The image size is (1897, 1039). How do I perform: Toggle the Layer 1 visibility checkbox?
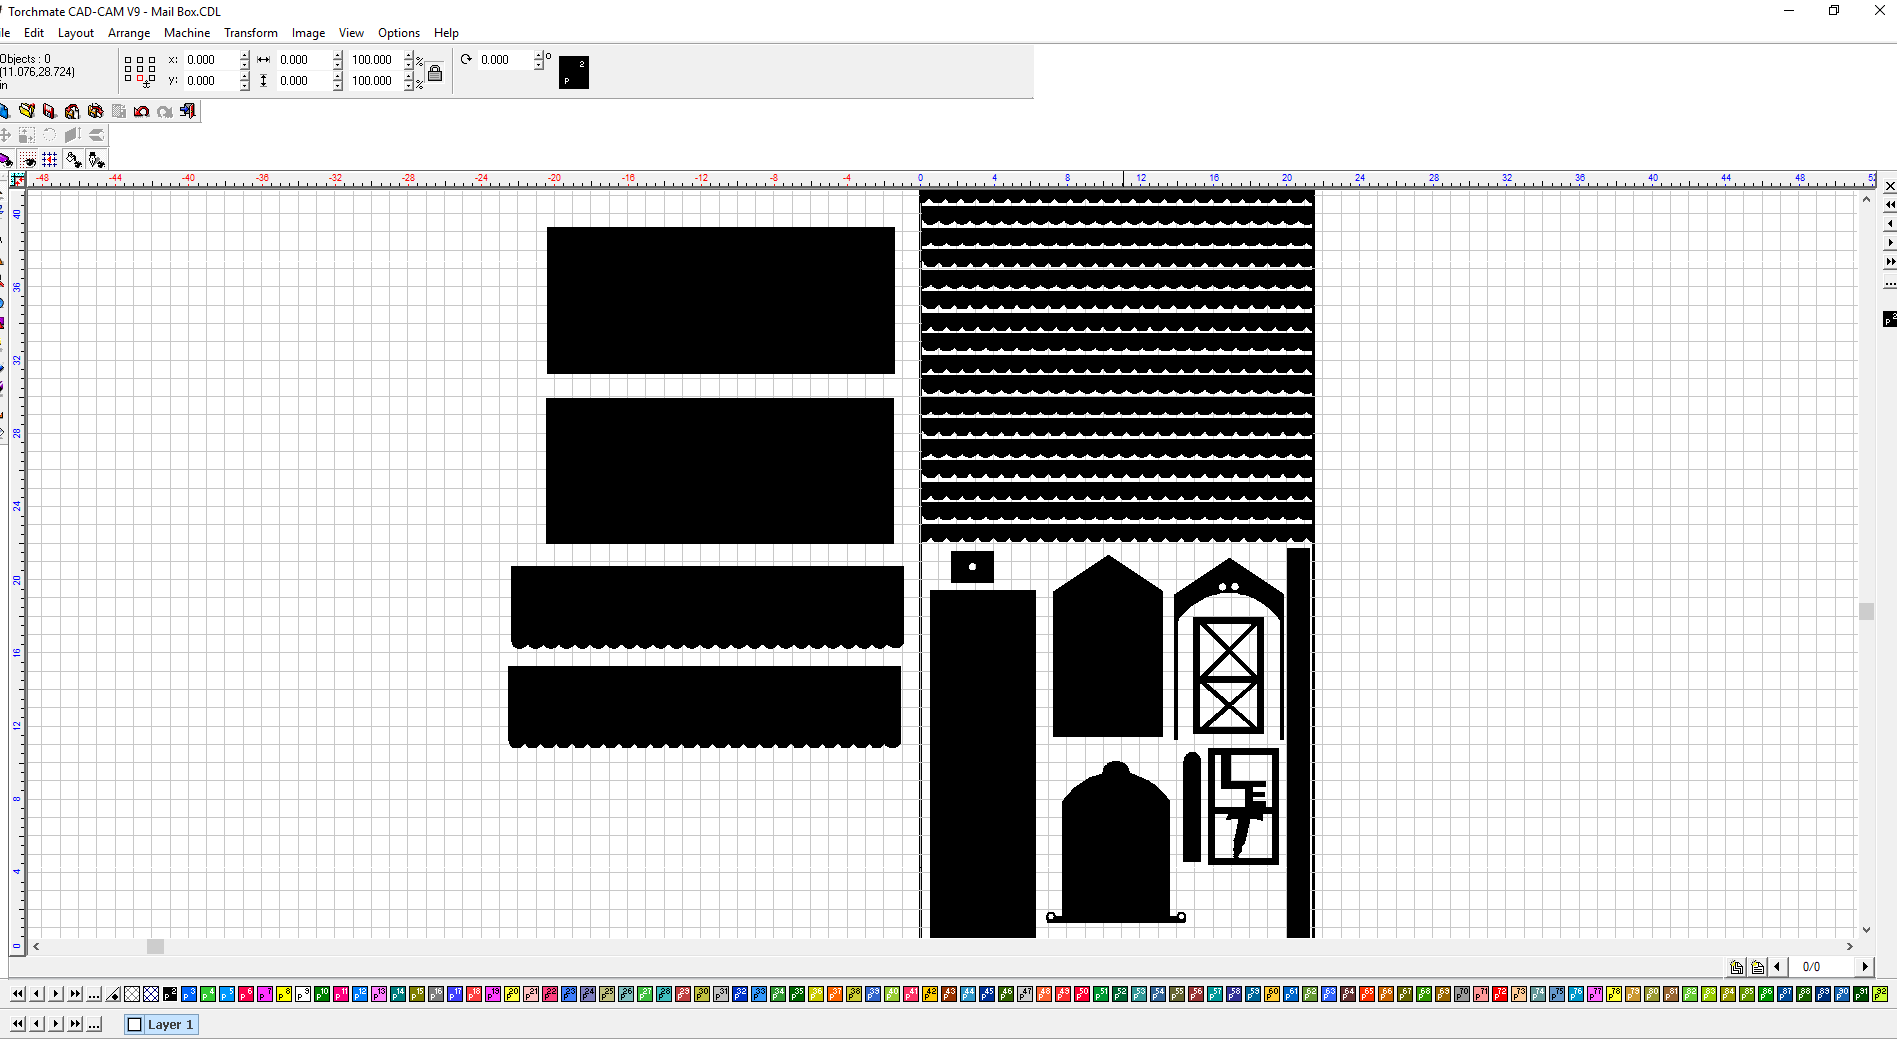point(135,1024)
